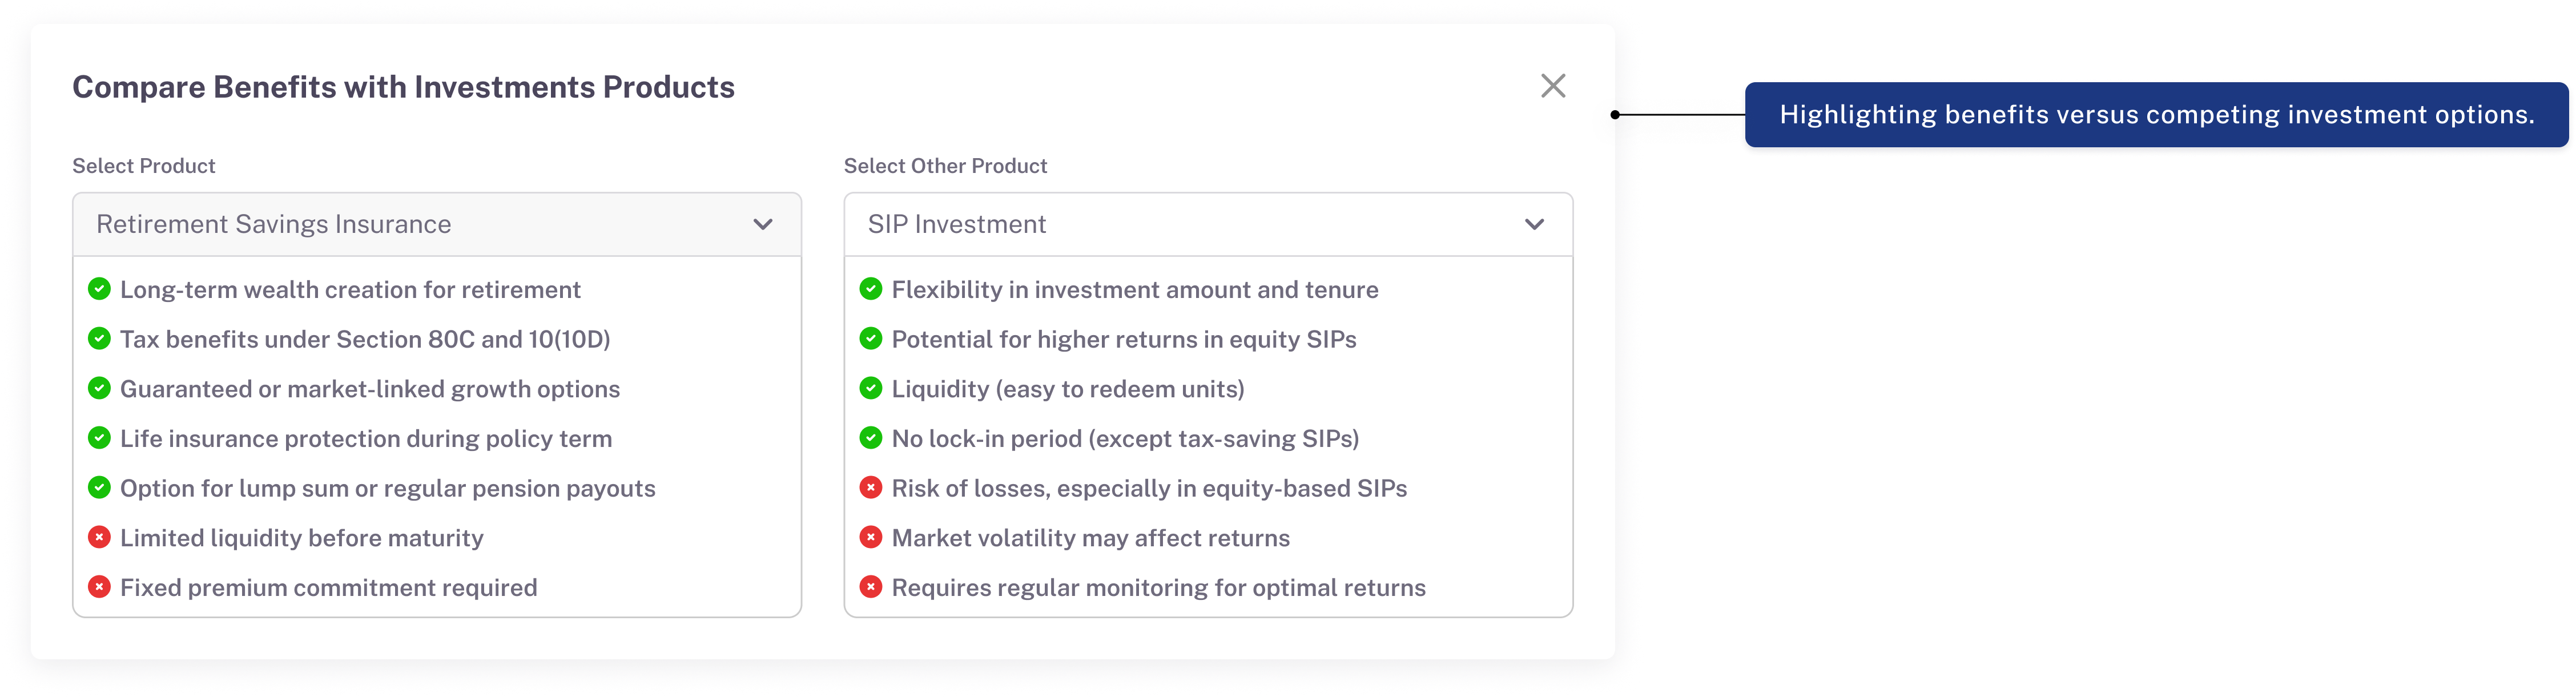2576x697 pixels.
Task: Click green check next to Long-term wealth creation
Action: tap(99, 289)
